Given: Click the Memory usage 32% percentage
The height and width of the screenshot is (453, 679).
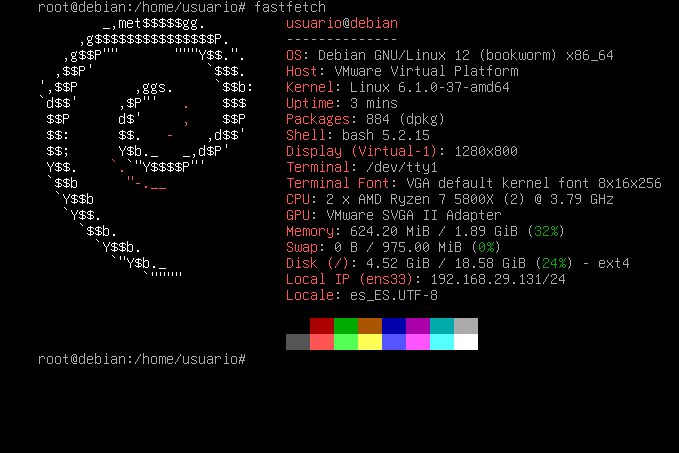Looking at the screenshot, I should [x=546, y=231].
